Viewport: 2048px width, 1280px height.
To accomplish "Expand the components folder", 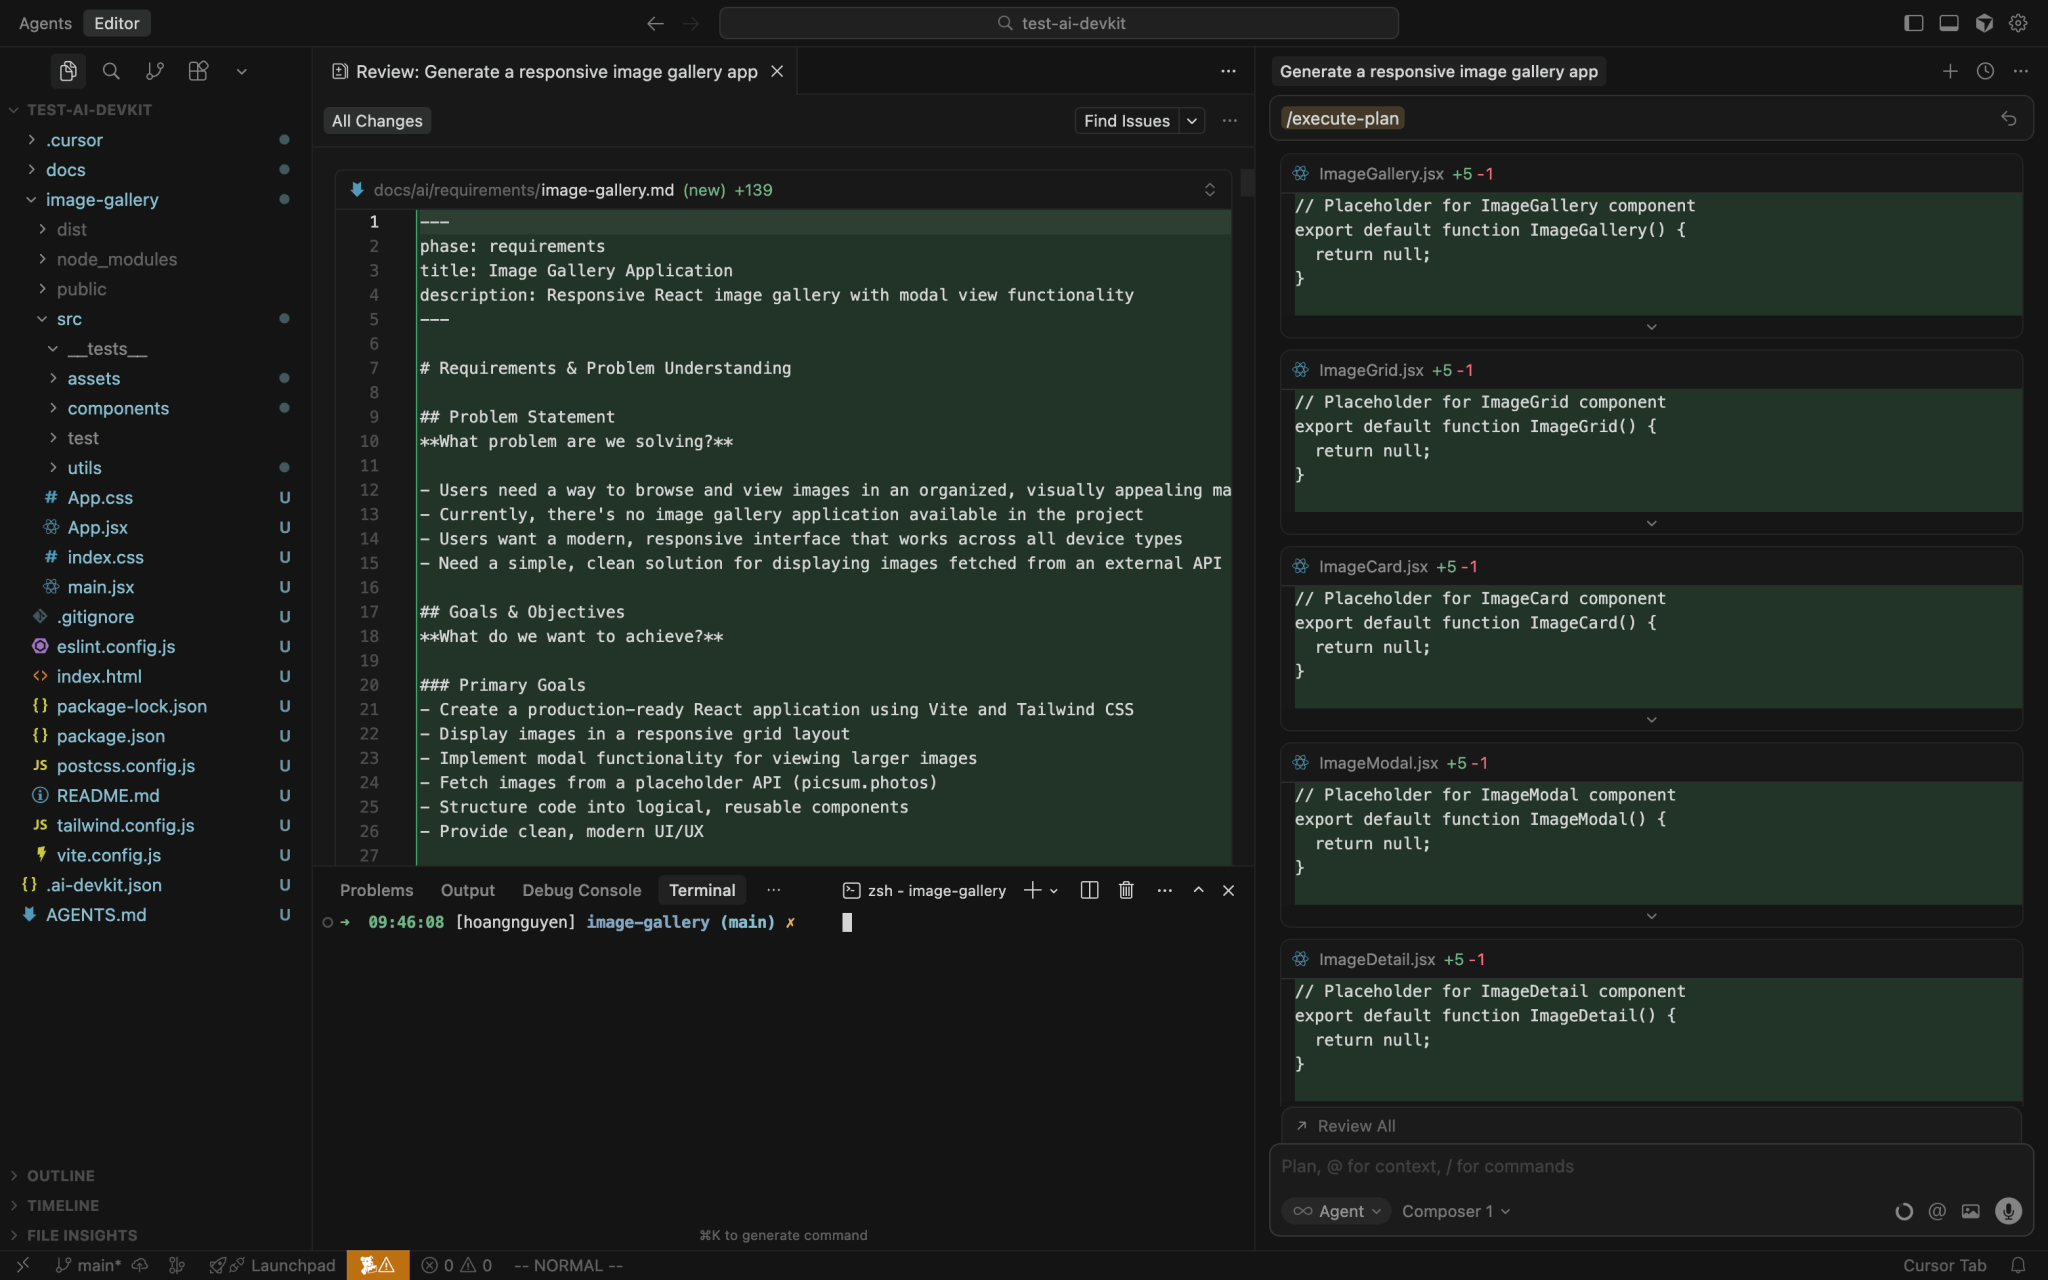I will pyautogui.click(x=117, y=408).
